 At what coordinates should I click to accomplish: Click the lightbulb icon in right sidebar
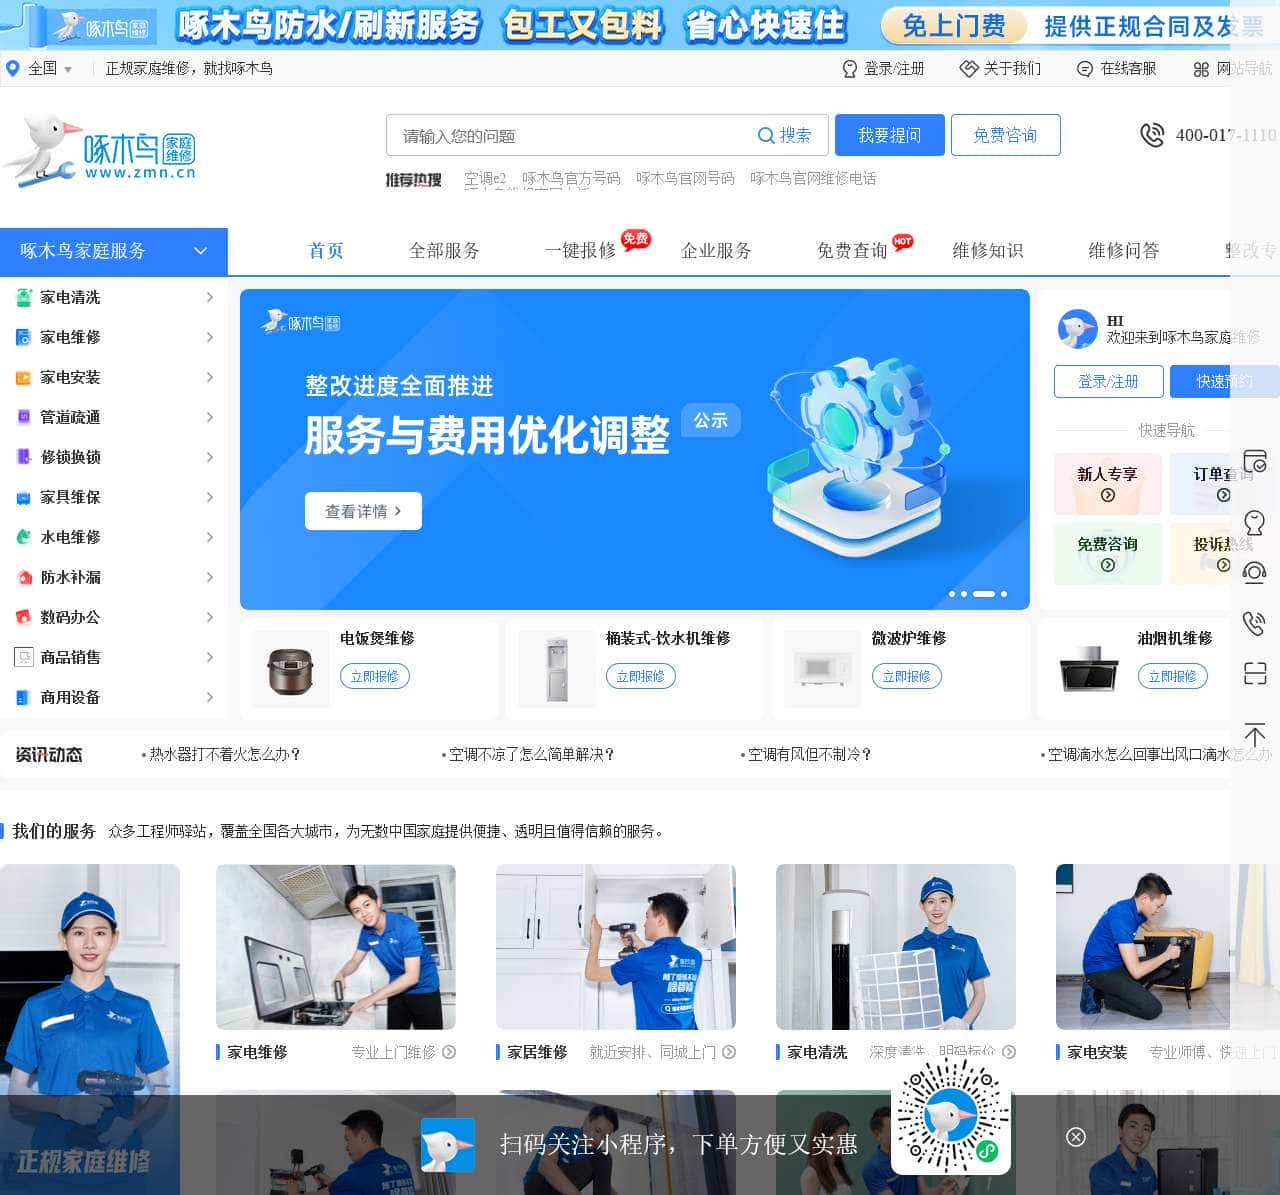tap(1254, 522)
